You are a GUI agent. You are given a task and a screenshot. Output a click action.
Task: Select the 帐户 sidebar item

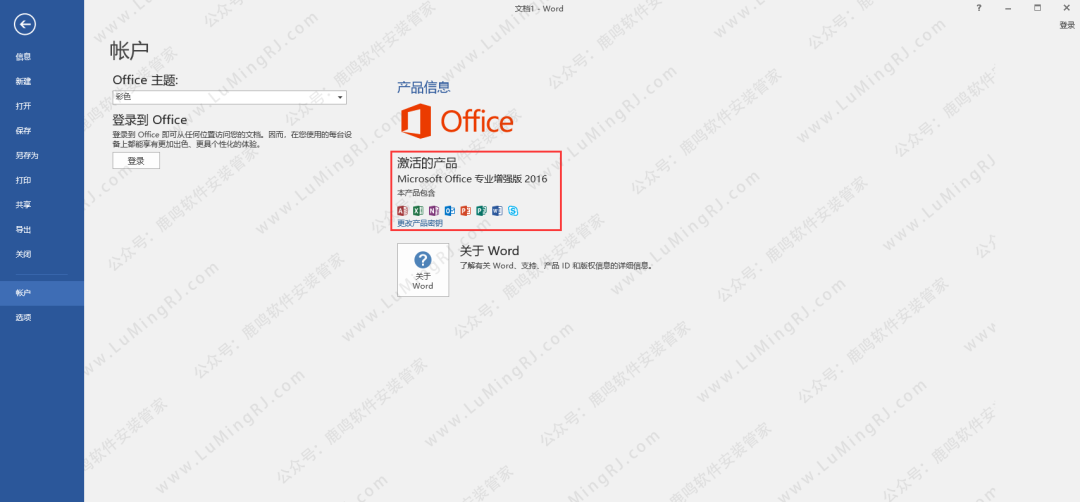[x=42, y=293]
